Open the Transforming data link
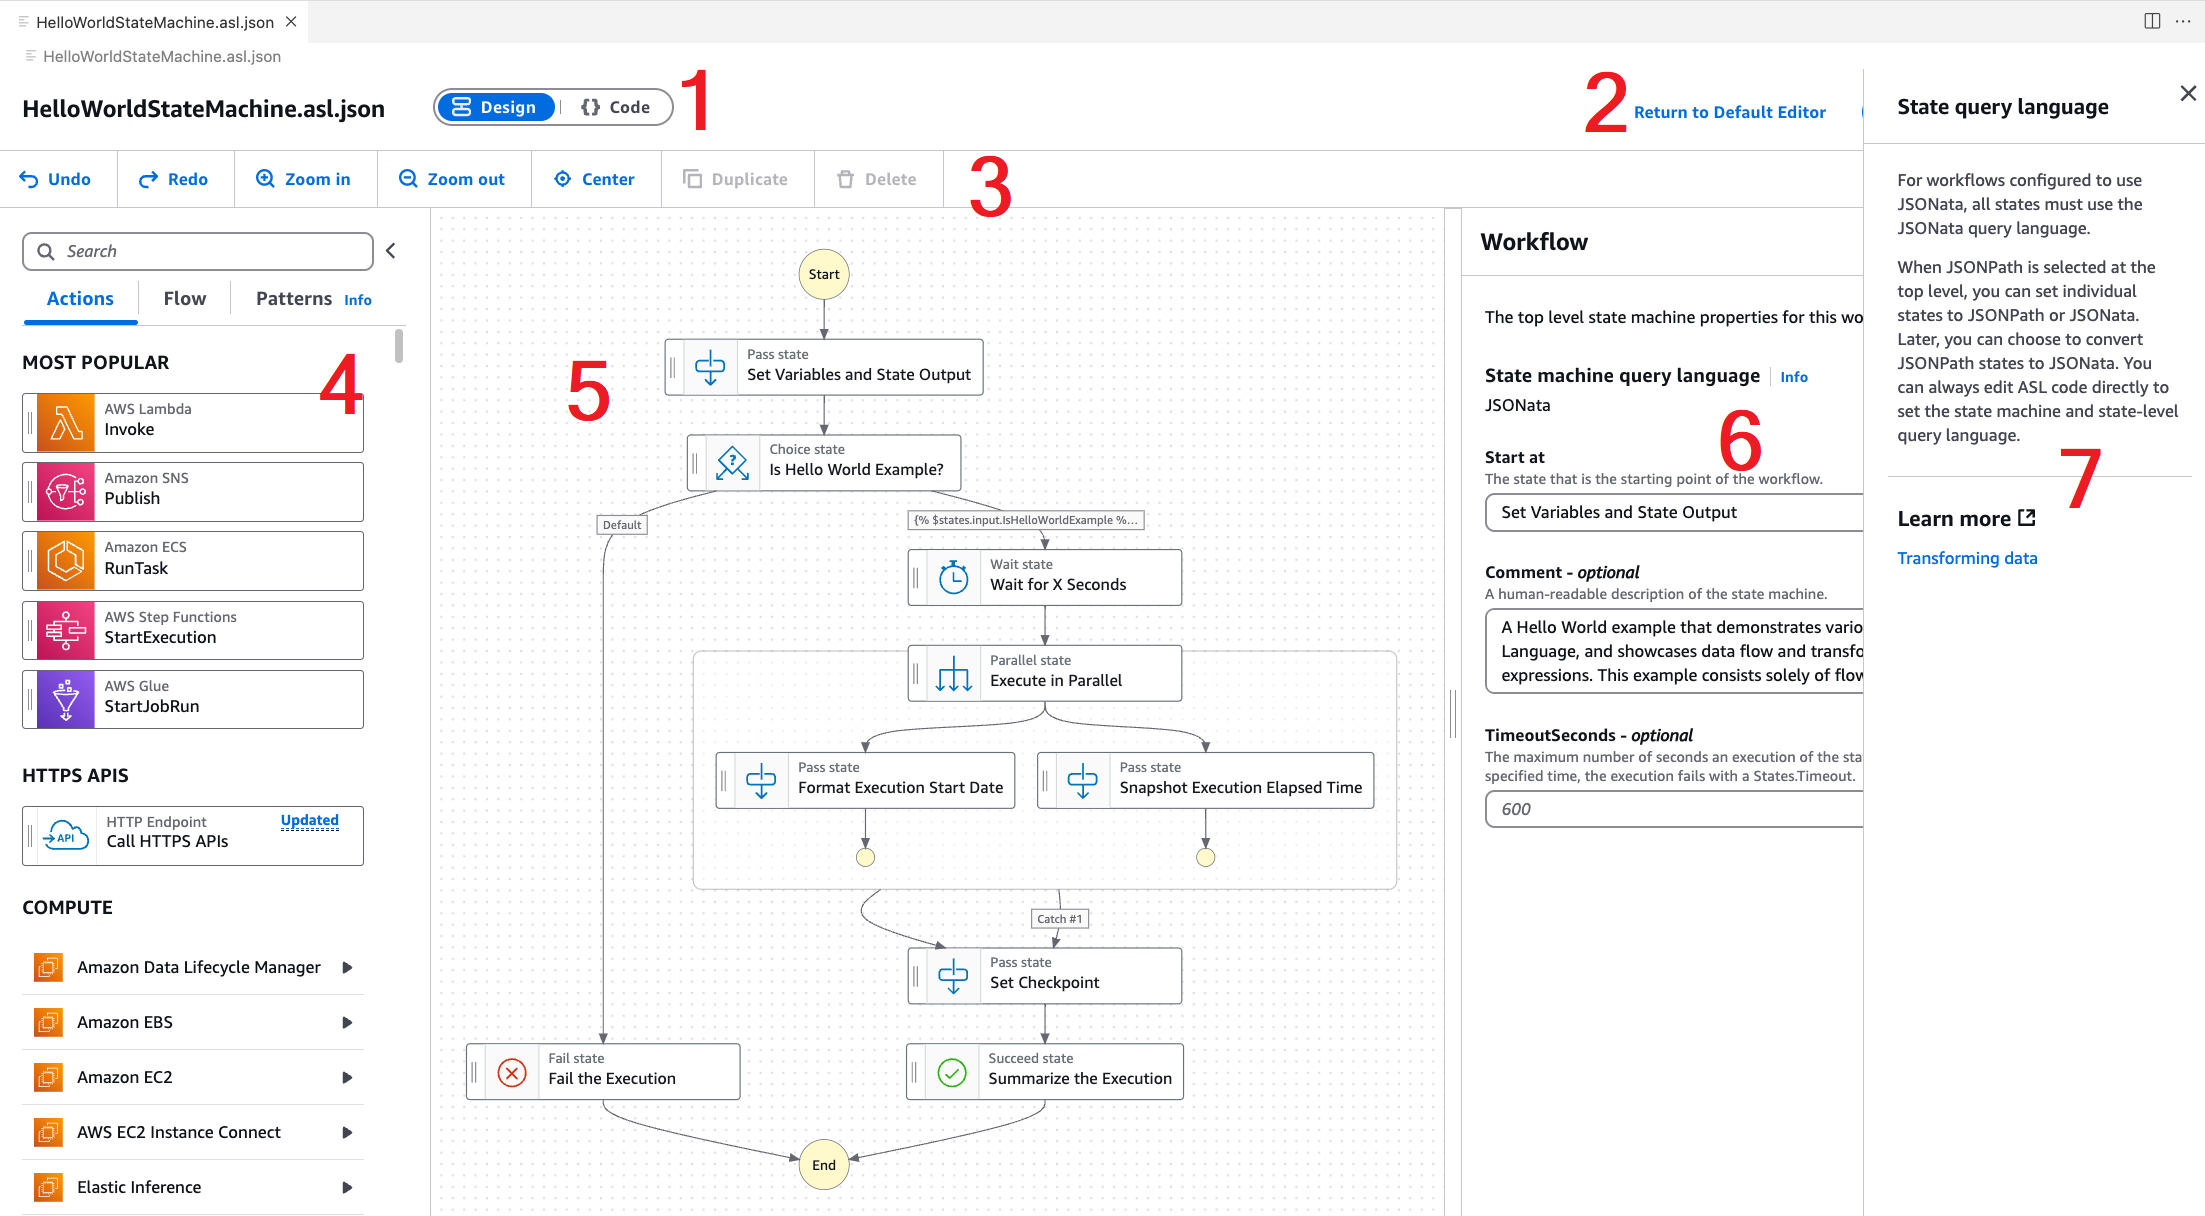This screenshot has height=1216, width=2205. (1966, 557)
